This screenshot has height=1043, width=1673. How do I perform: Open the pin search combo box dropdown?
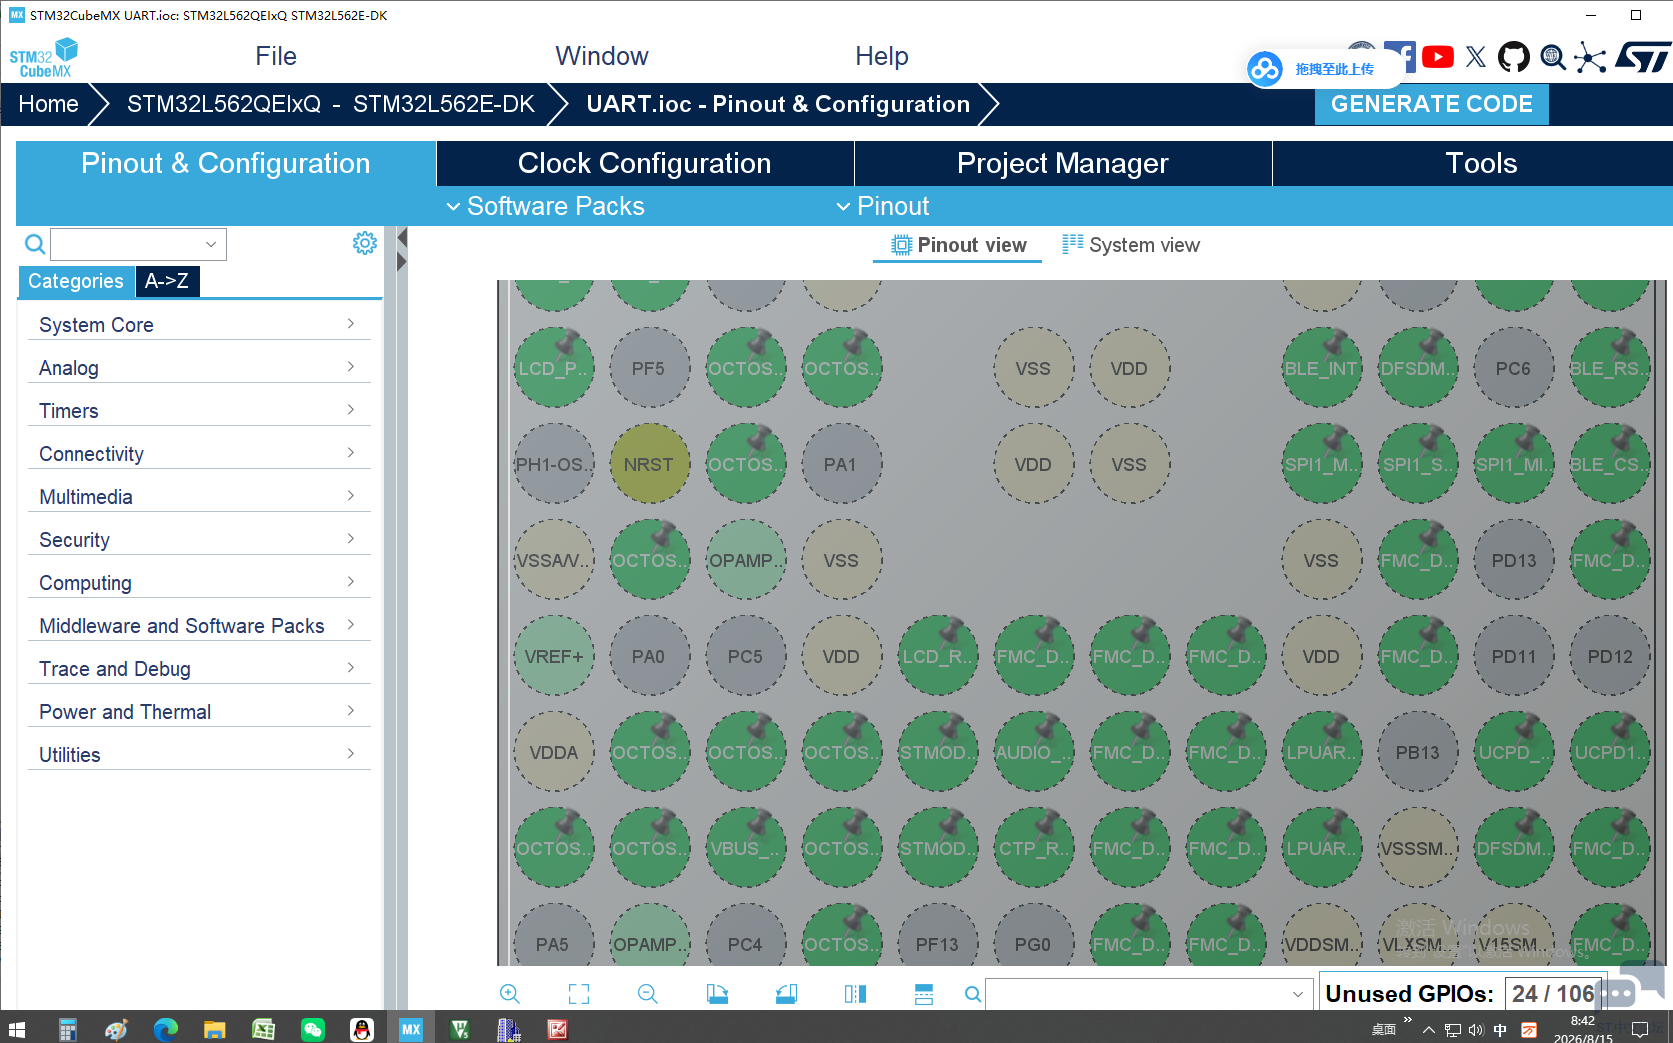[x=1298, y=994]
